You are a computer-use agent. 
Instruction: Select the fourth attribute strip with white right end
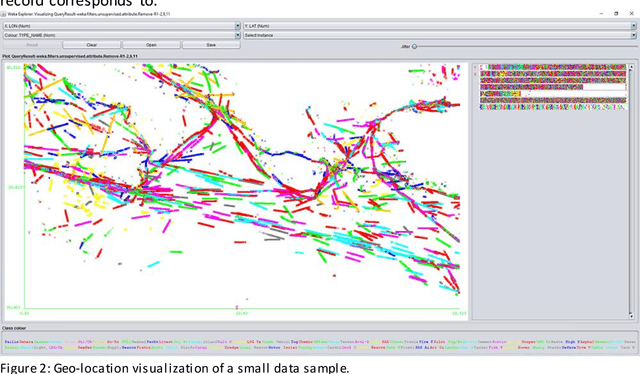pyautogui.click(x=553, y=87)
